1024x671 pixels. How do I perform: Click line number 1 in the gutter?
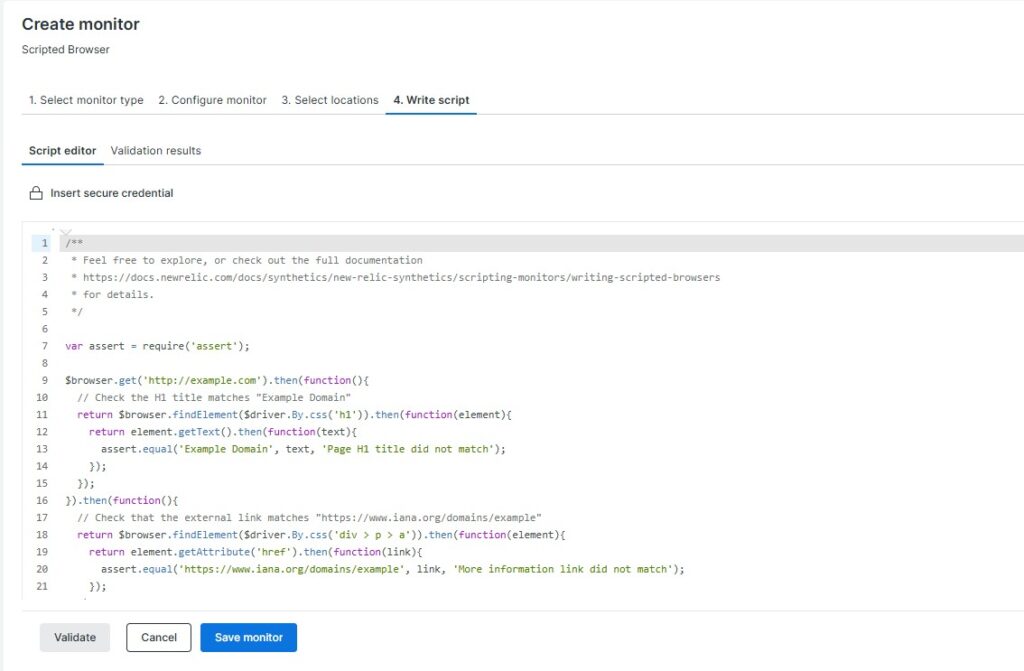pos(44,243)
